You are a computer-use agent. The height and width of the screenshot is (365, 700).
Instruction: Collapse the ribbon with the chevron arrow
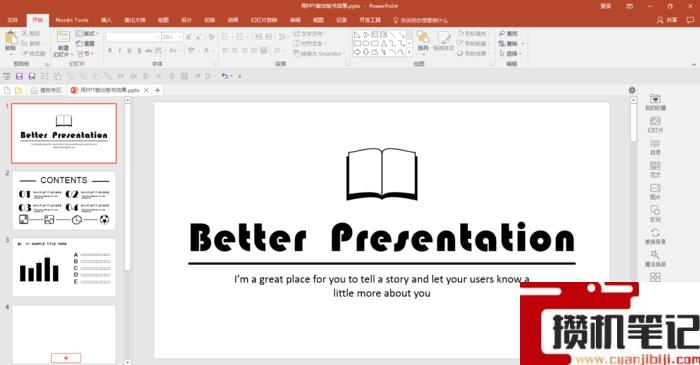693,65
